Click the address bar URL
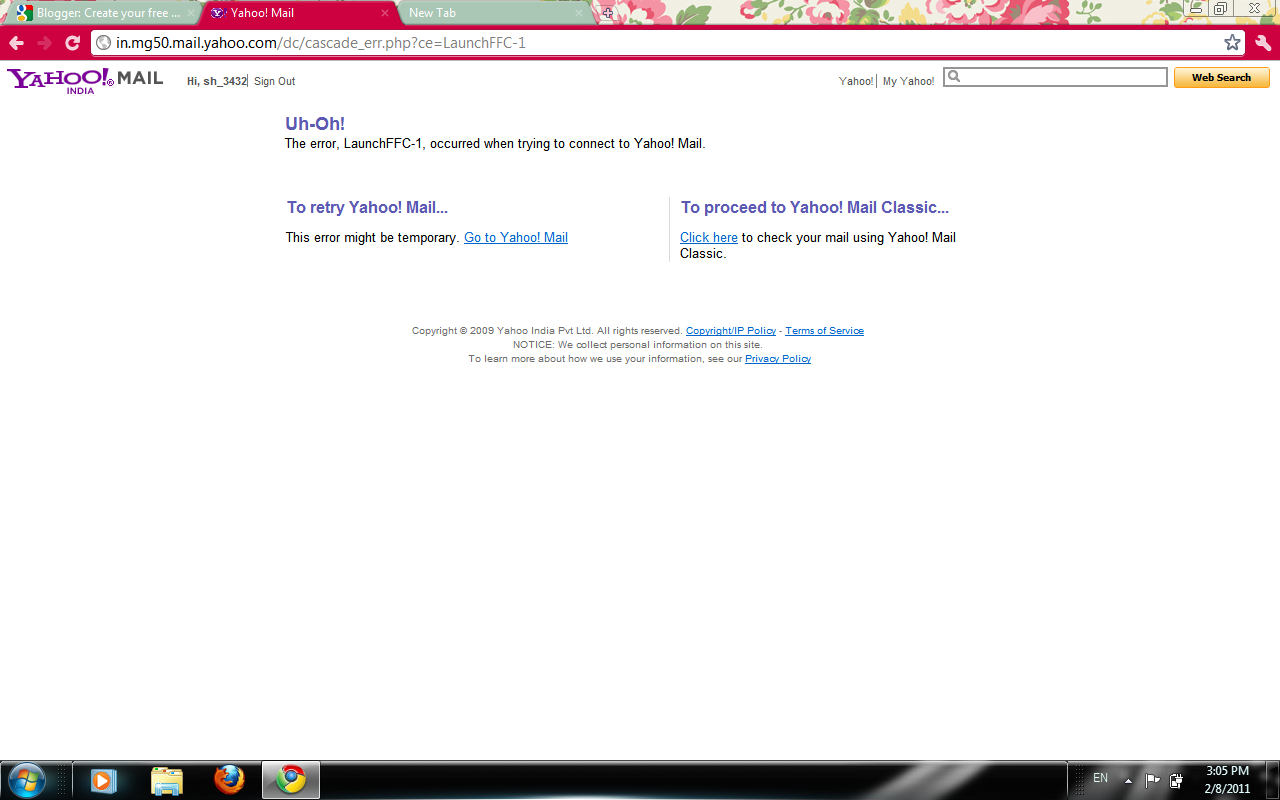 pos(321,43)
